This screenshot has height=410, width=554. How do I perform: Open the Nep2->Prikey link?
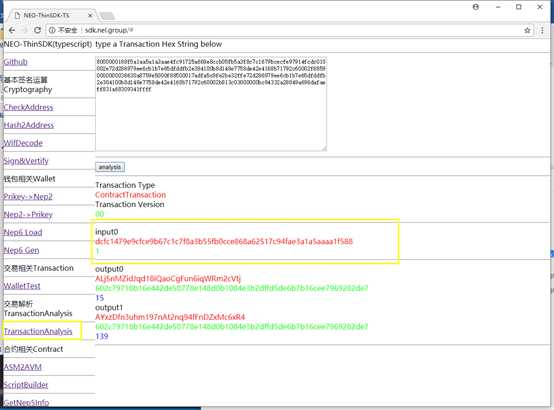tap(28, 215)
